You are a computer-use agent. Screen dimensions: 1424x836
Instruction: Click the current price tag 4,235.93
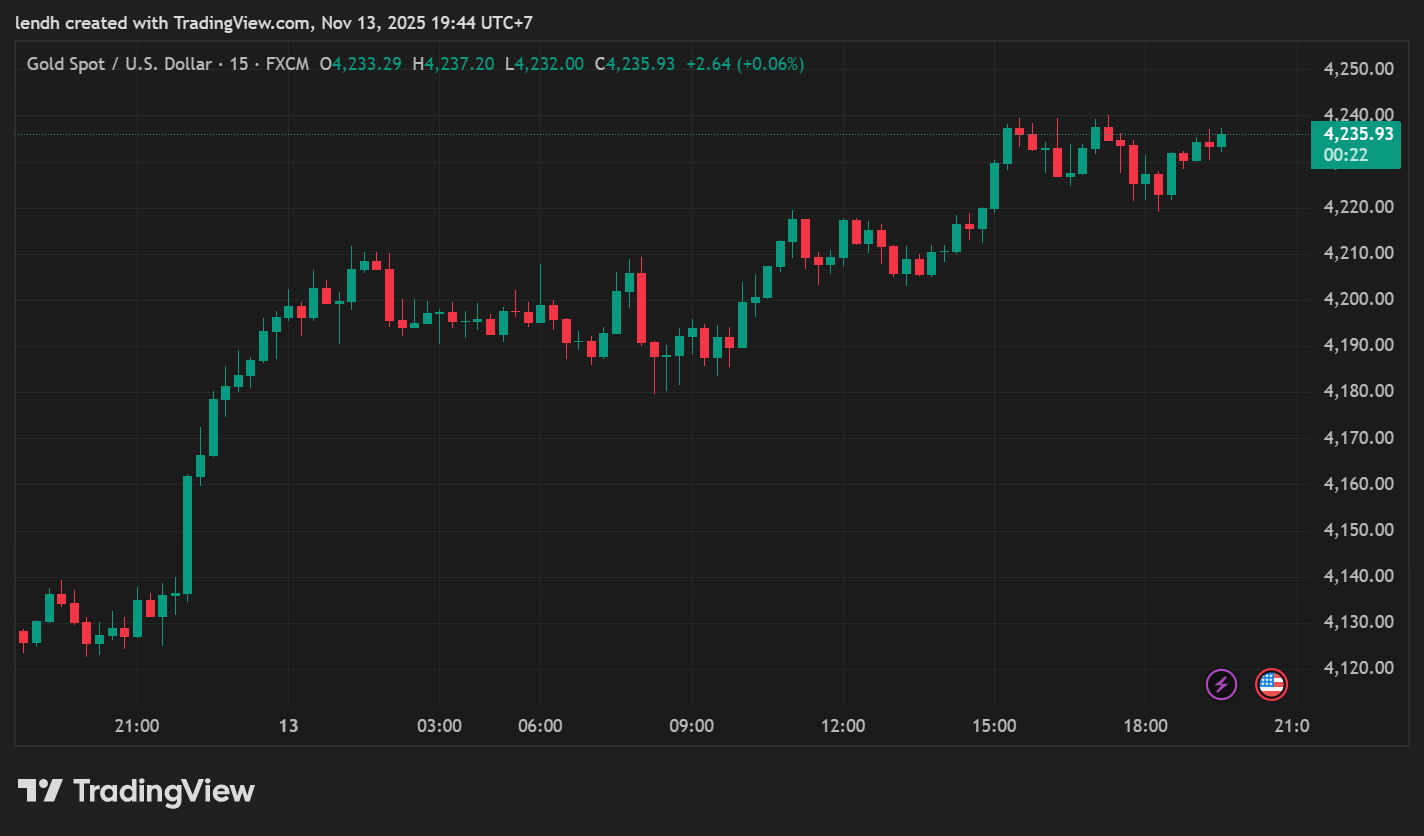click(1356, 134)
